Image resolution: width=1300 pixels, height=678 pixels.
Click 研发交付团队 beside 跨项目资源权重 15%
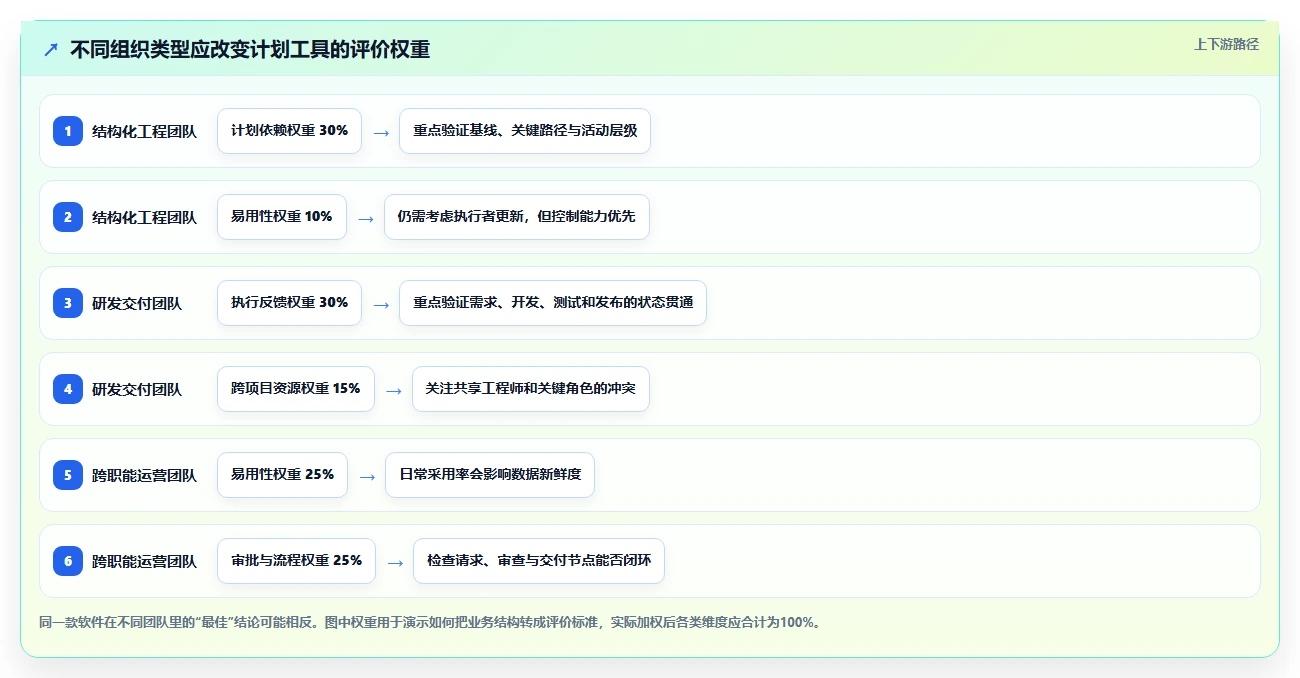tap(137, 389)
